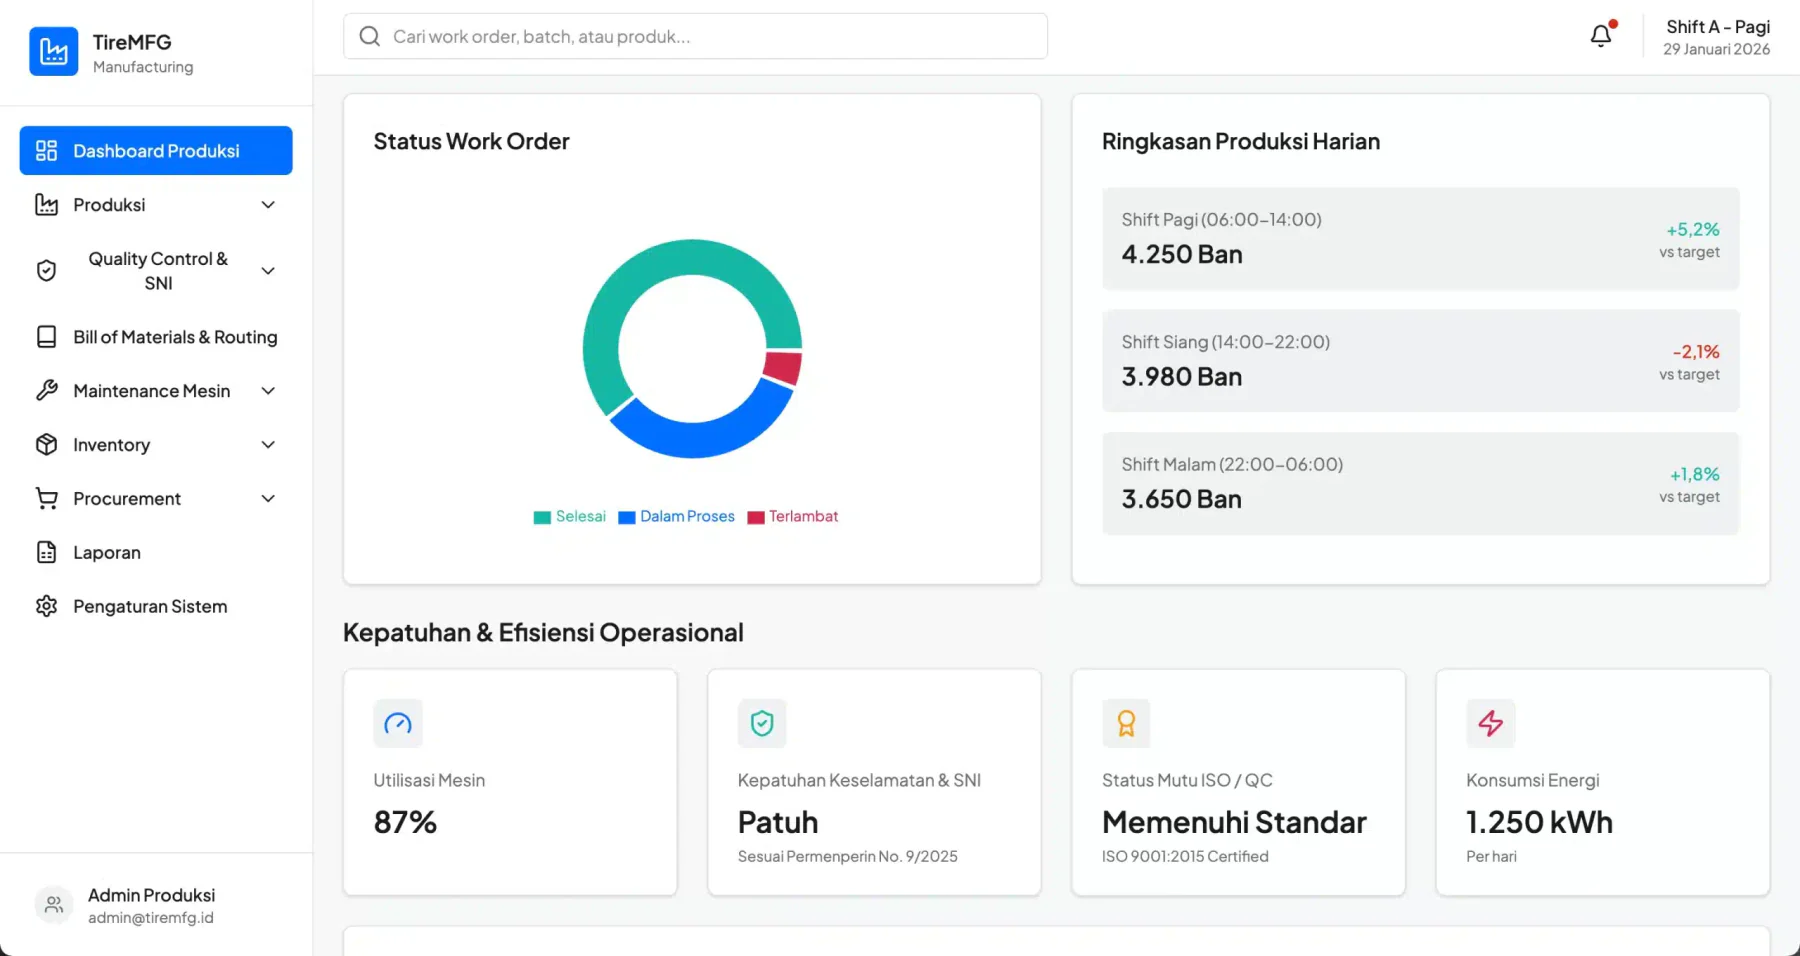Open the notification bell
This screenshot has height=956, width=1800.
click(x=1601, y=36)
